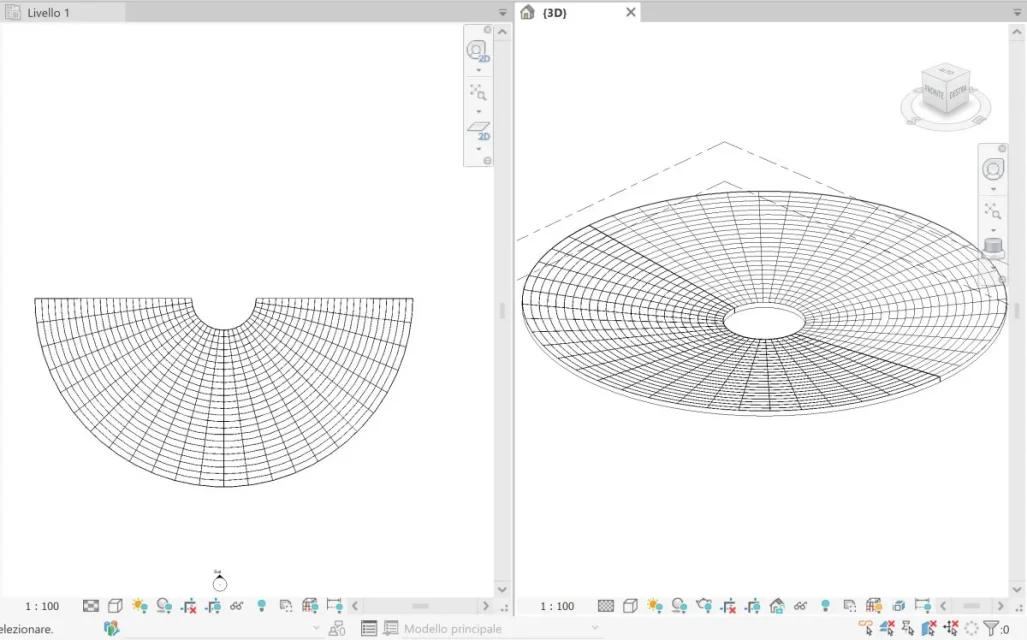
Task: Open the view tab list dropdown above Livello 1
Action: click(x=503, y=12)
